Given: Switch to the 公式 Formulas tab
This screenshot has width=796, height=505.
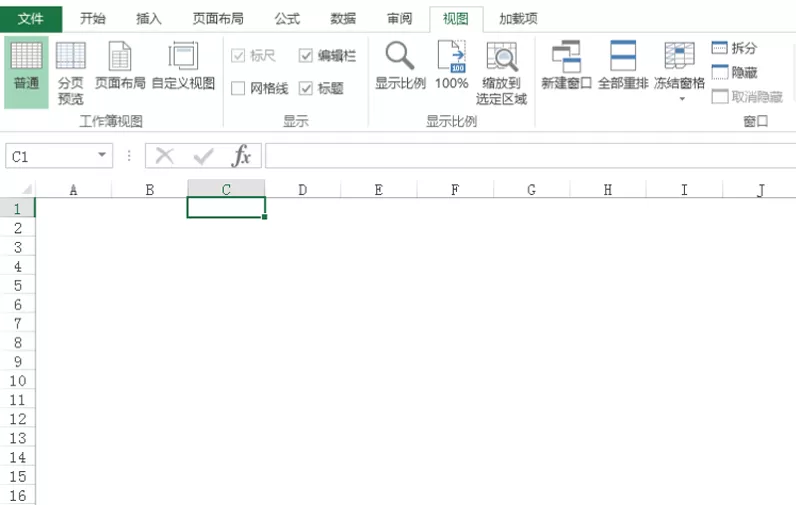Looking at the screenshot, I should [x=287, y=19].
